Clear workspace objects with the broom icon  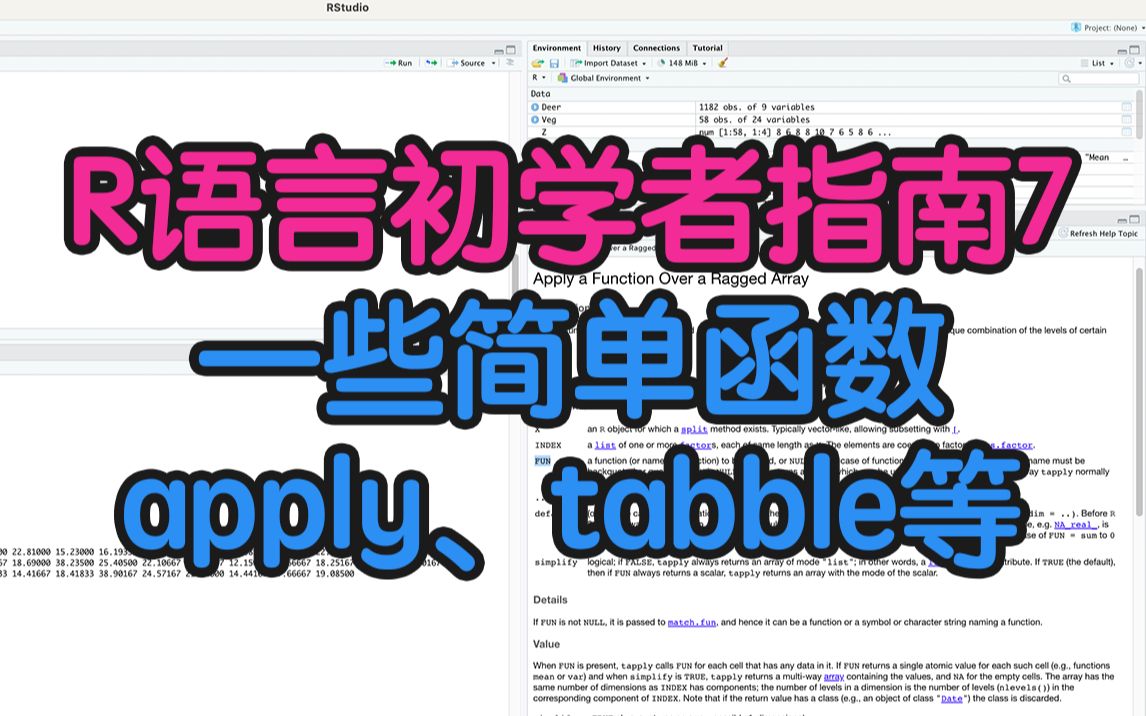click(722, 63)
